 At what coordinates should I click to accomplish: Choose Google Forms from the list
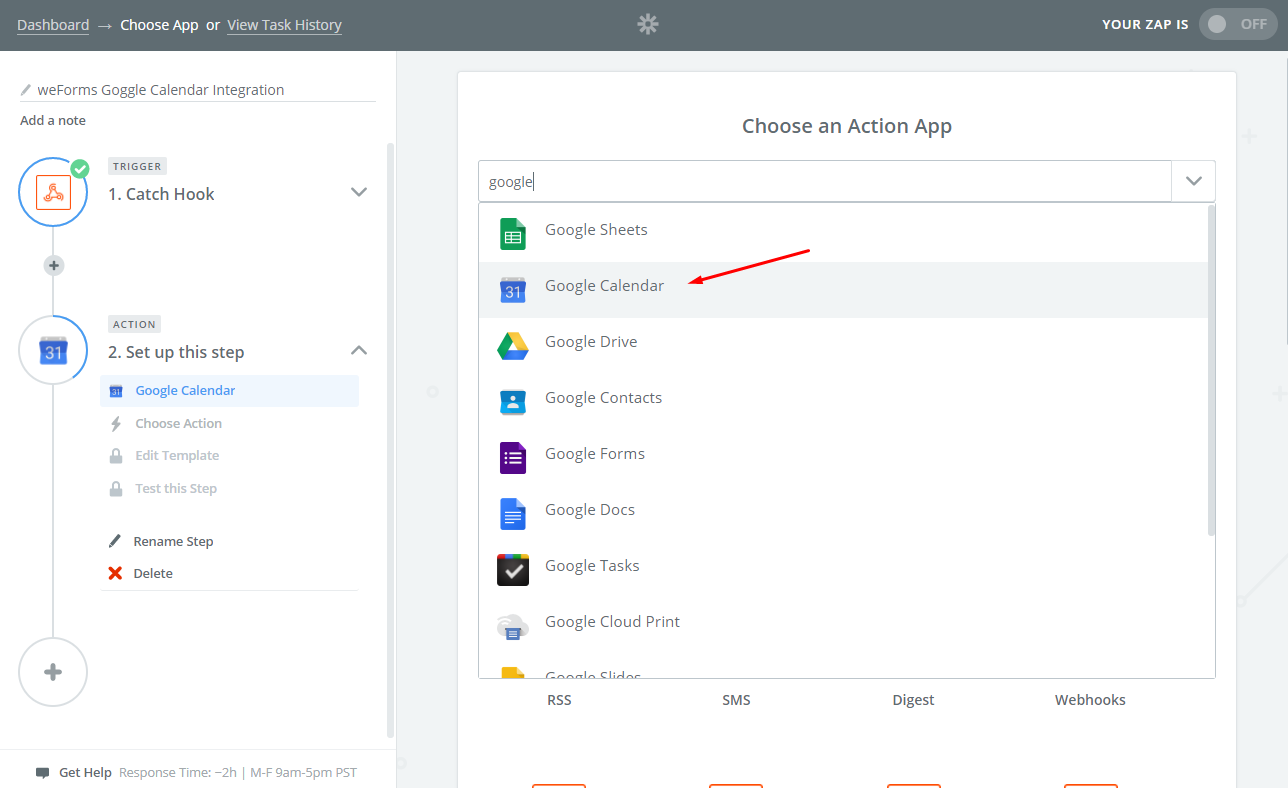coord(843,458)
